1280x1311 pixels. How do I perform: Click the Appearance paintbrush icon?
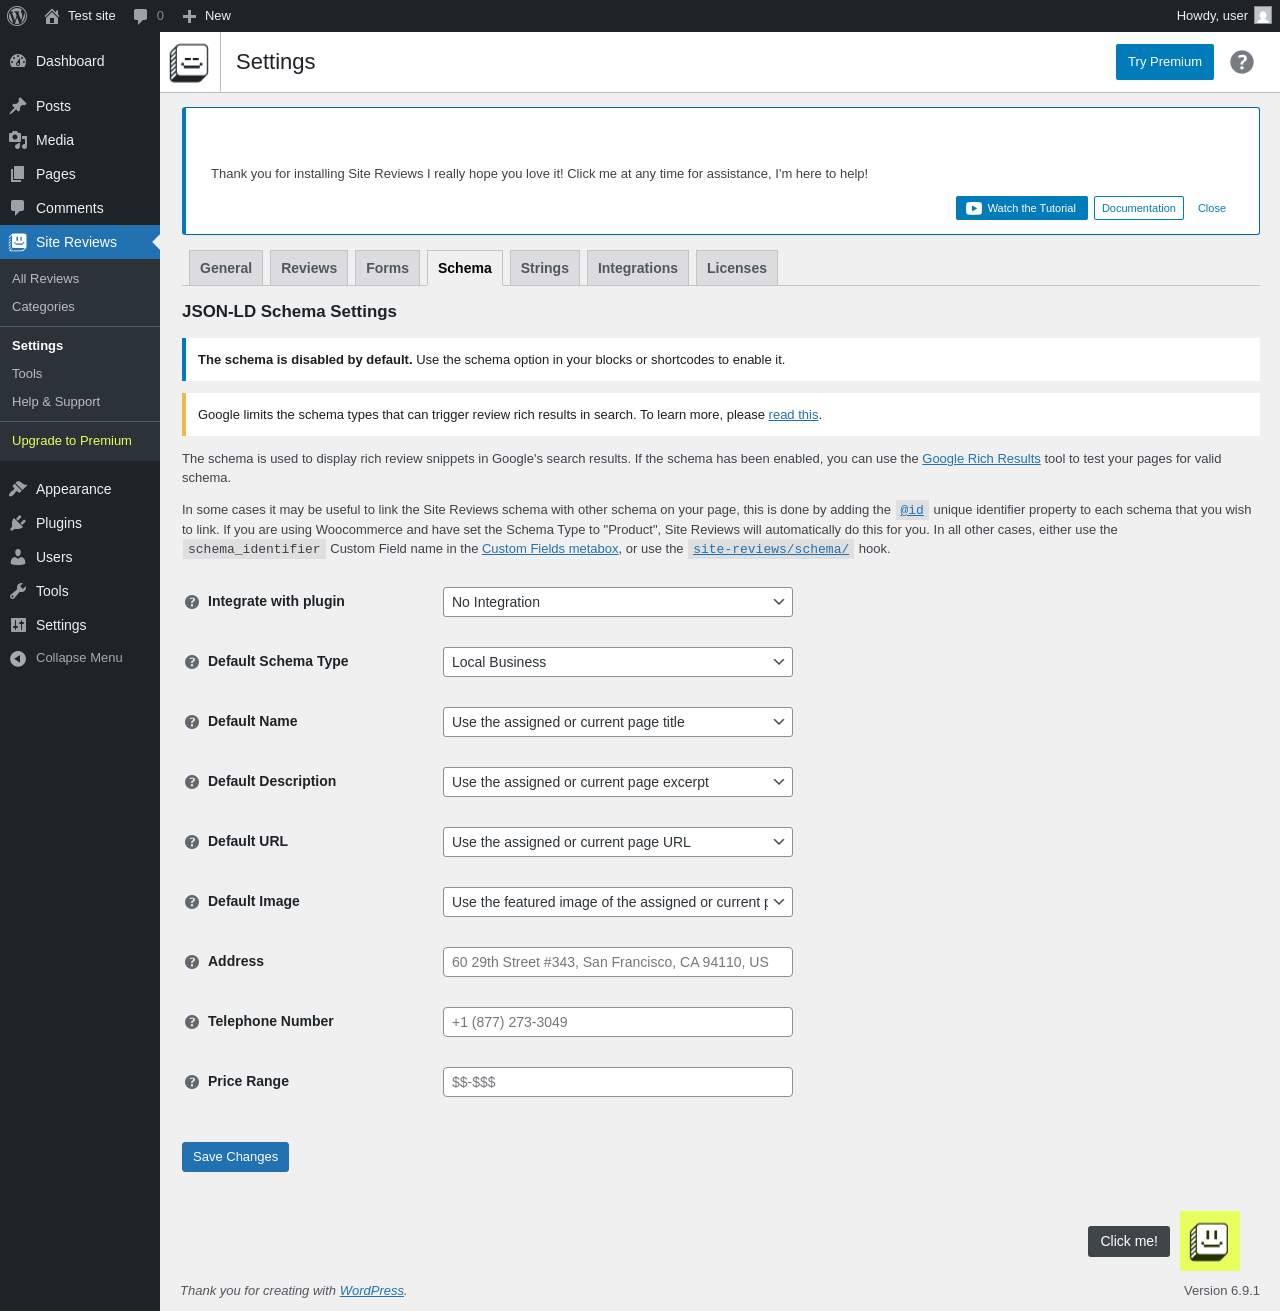pos(18,489)
